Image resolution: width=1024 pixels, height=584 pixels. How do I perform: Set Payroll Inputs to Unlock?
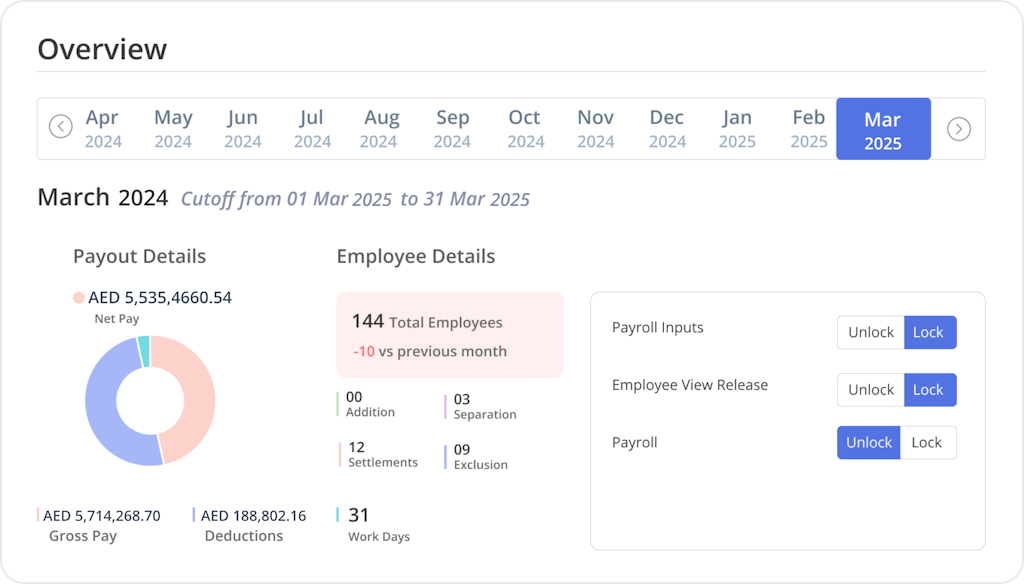click(x=869, y=332)
